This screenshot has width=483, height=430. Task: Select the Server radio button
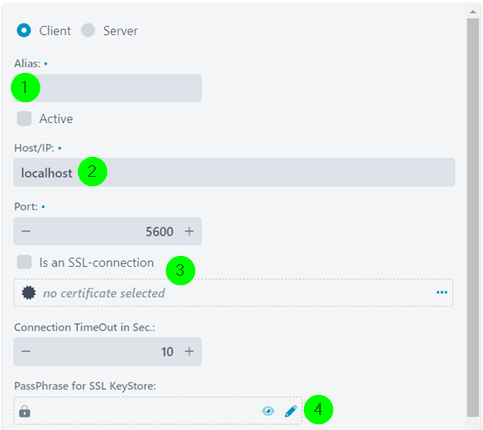pos(88,30)
